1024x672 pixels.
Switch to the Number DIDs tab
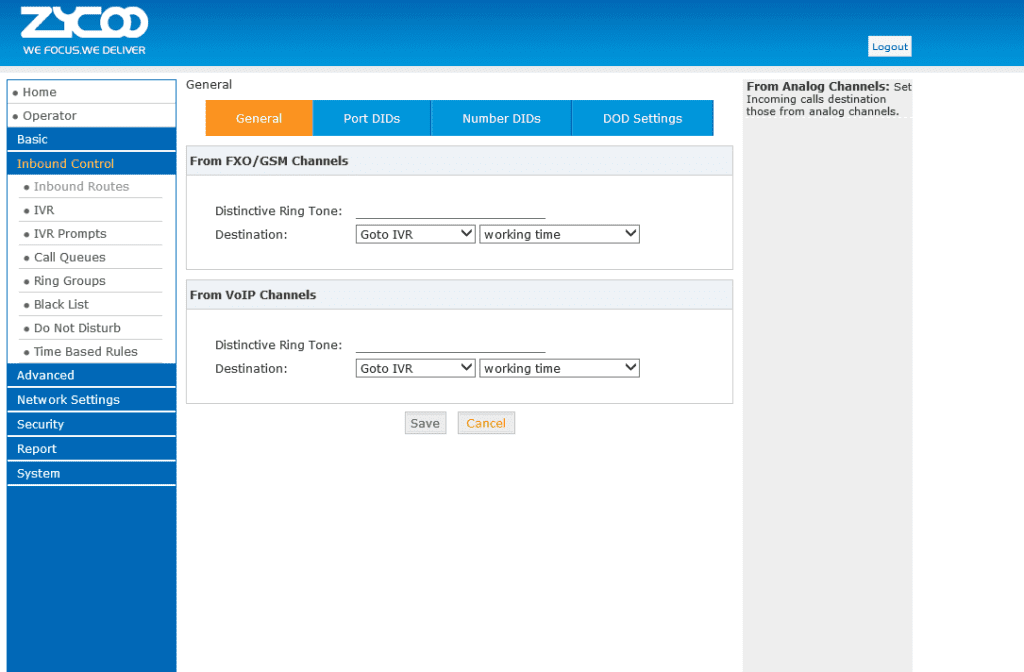coord(501,118)
